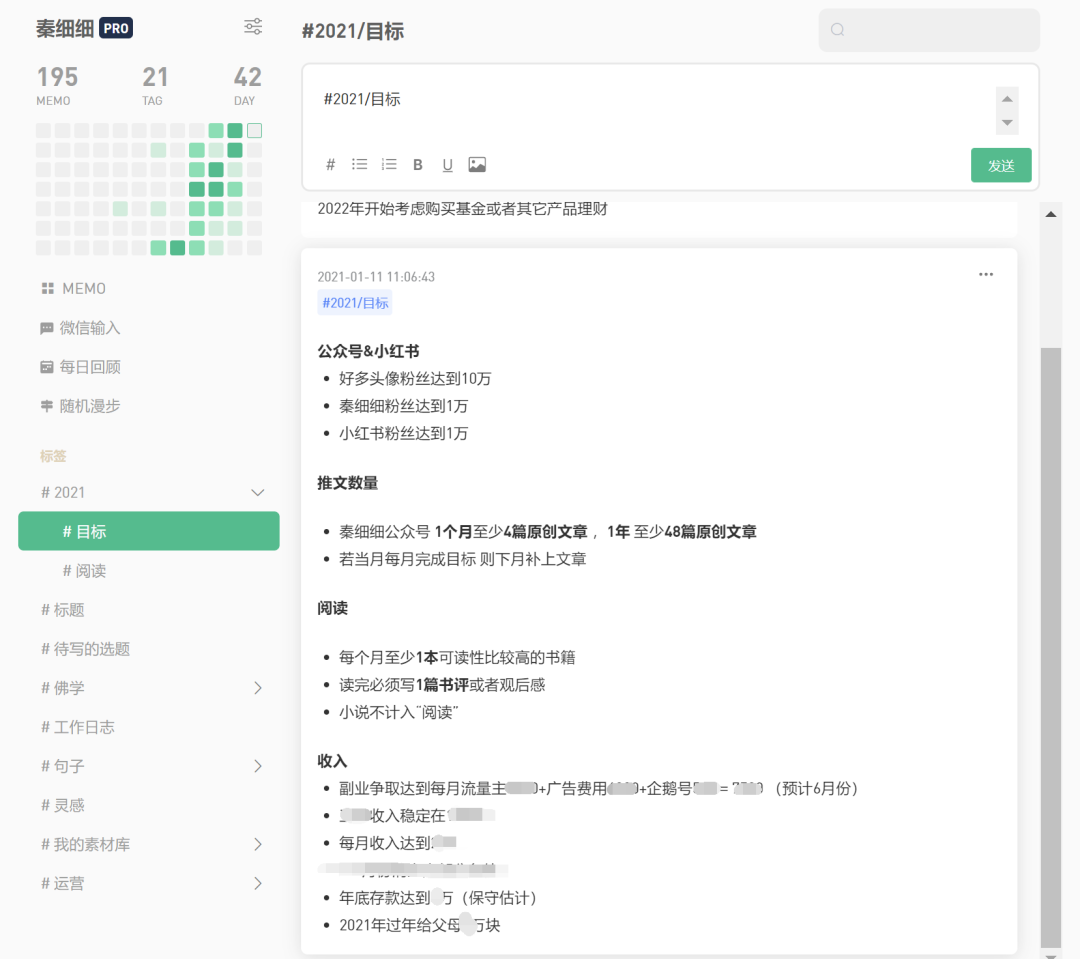Click the 195 MEMO counter
This screenshot has height=959, width=1080.
(57, 85)
